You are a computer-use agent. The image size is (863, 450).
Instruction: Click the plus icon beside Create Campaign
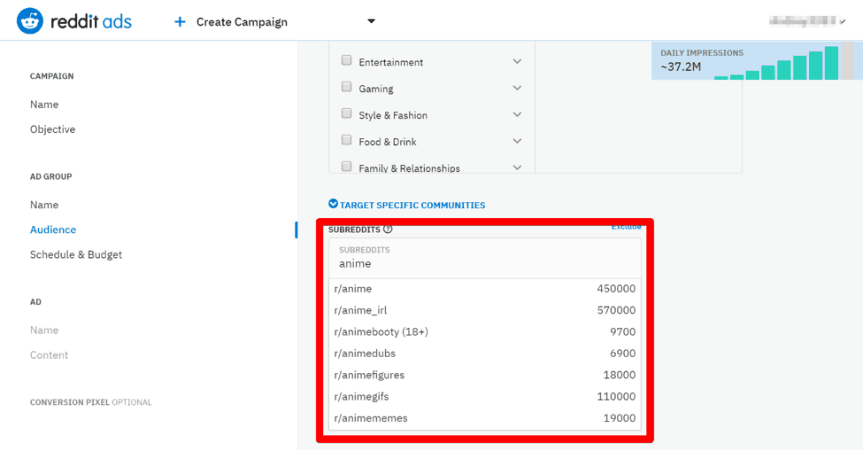tap(180, 21)
